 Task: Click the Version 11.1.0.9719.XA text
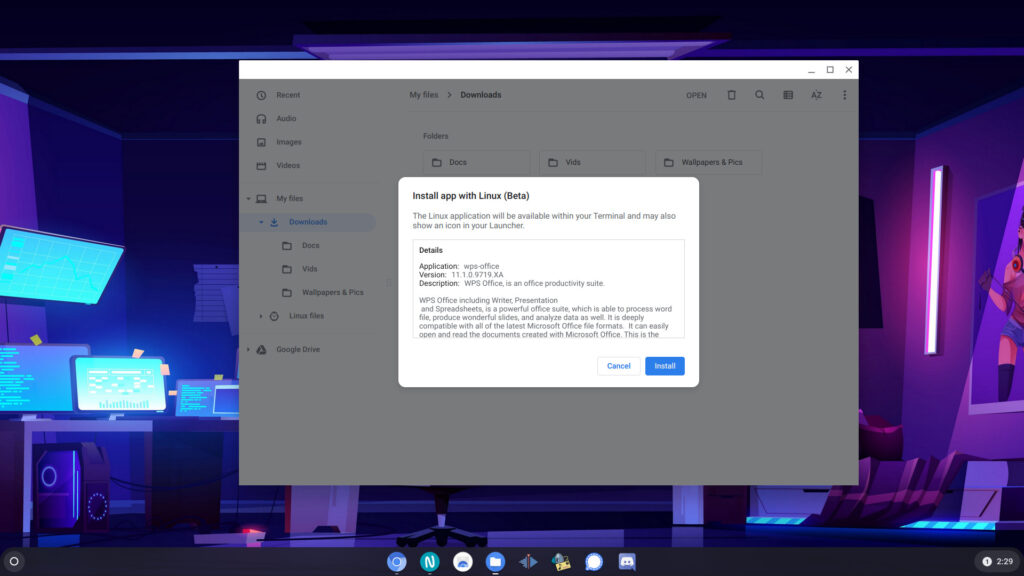461,275
